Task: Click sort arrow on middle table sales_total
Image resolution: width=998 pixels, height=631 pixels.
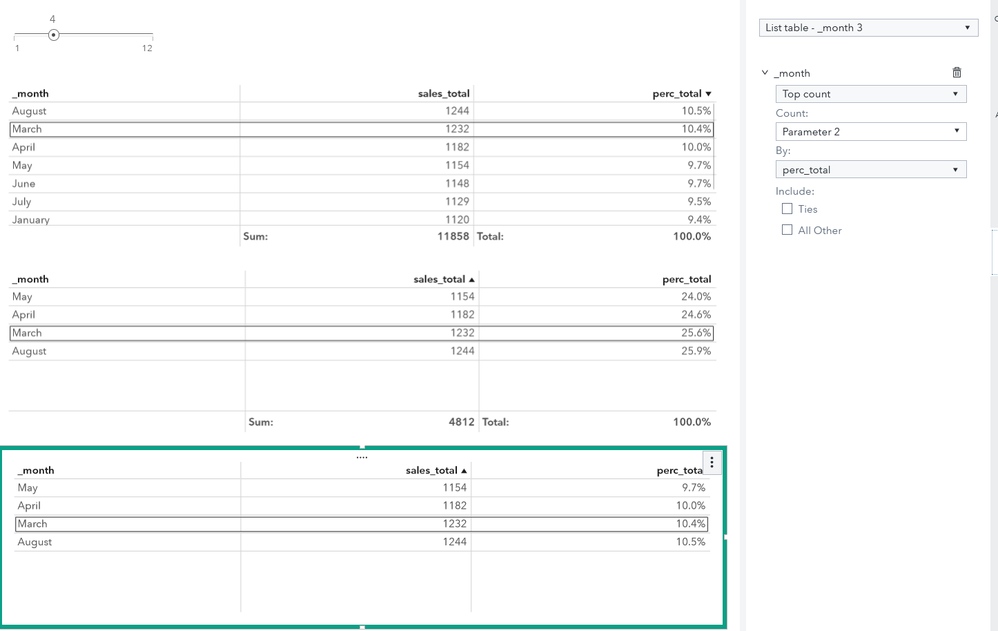Action: click(472, 280)
